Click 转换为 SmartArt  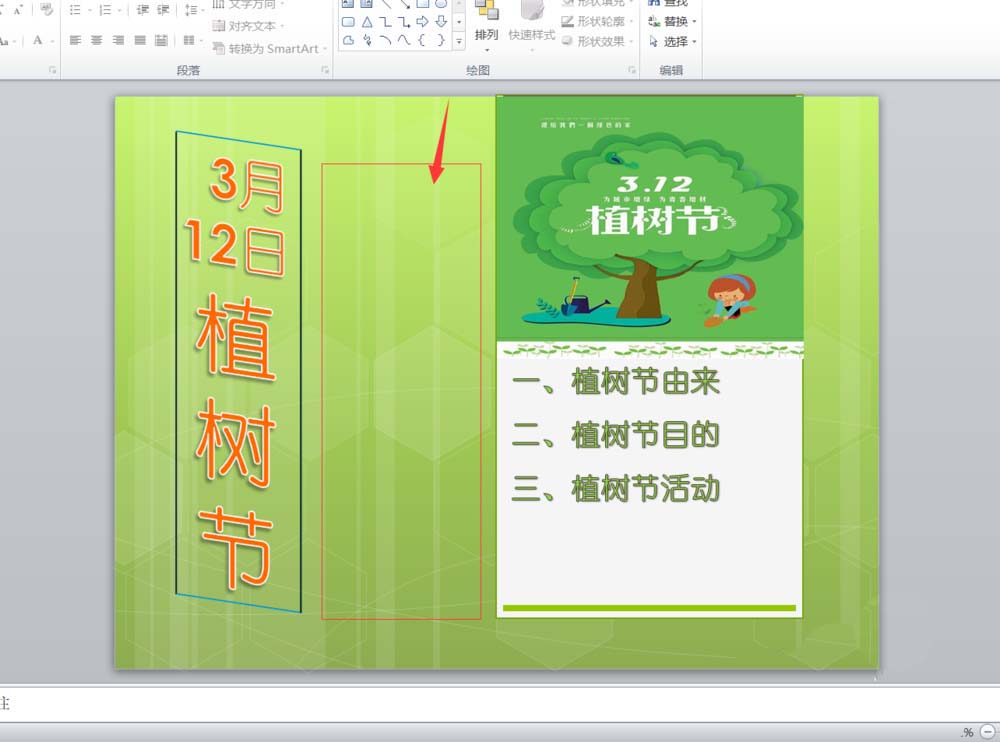[x=269, y=48]
